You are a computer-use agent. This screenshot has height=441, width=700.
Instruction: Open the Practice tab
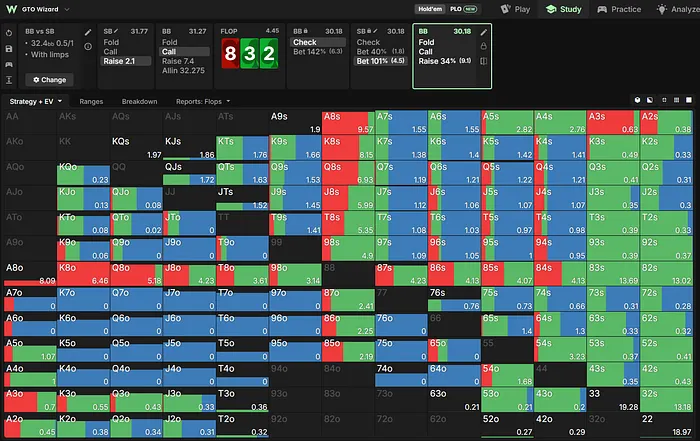(619, 9)
